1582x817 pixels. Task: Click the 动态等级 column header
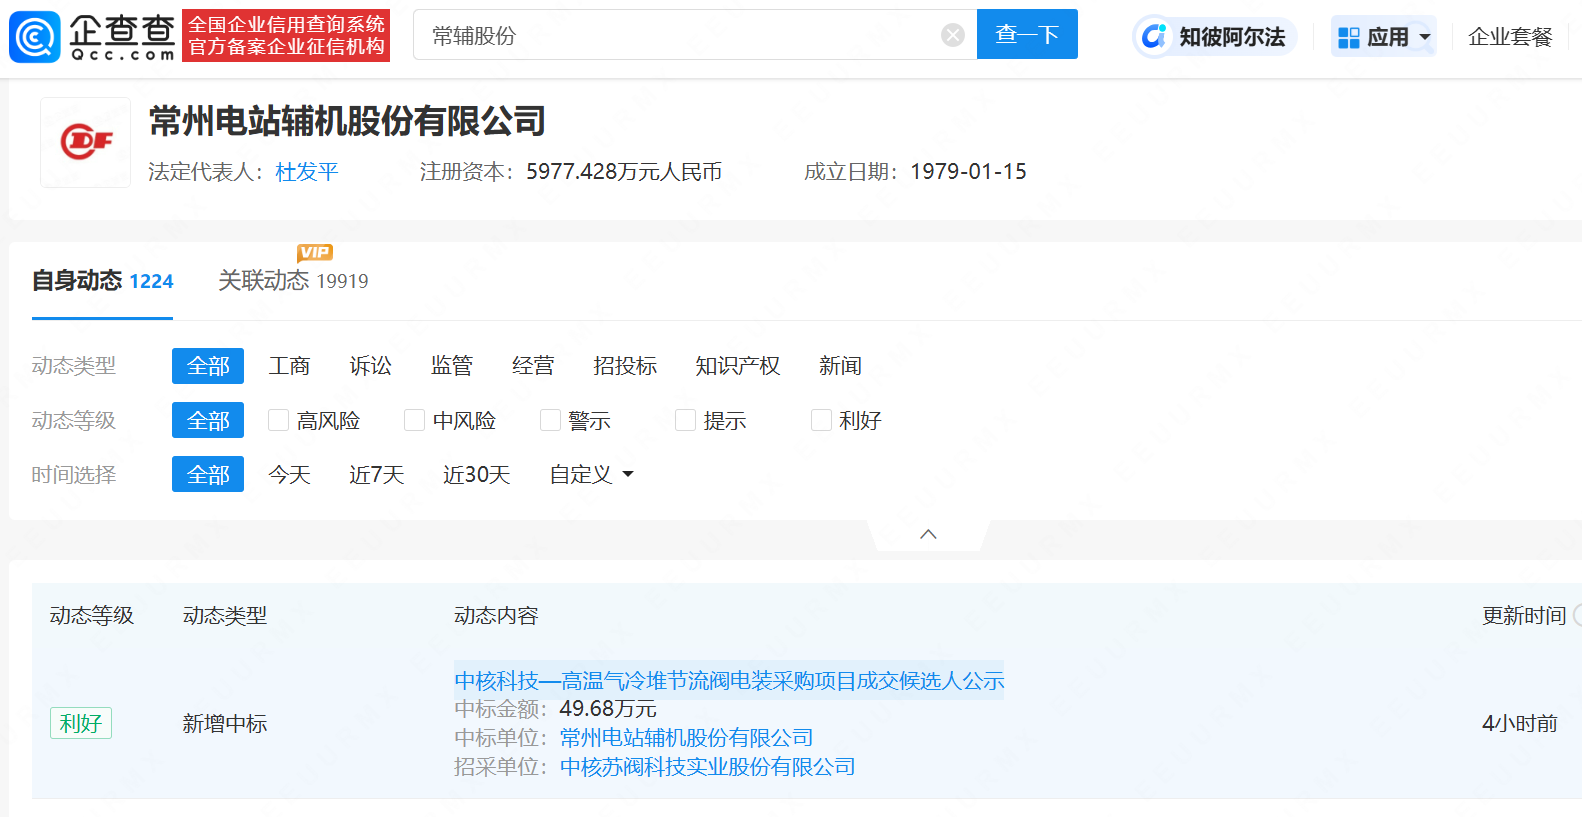tap(92, 616)
